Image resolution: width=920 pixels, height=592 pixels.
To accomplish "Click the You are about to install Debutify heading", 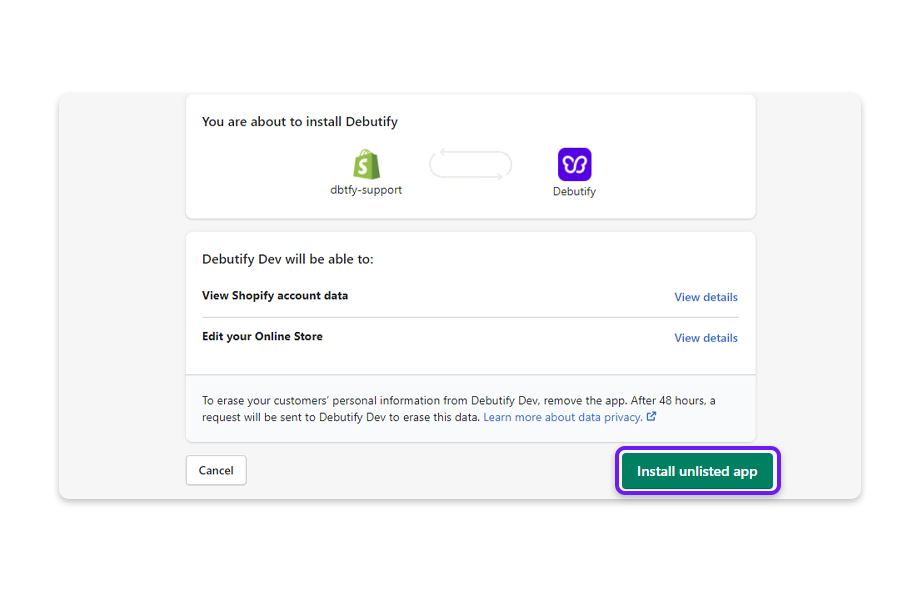I will (297, 121).
